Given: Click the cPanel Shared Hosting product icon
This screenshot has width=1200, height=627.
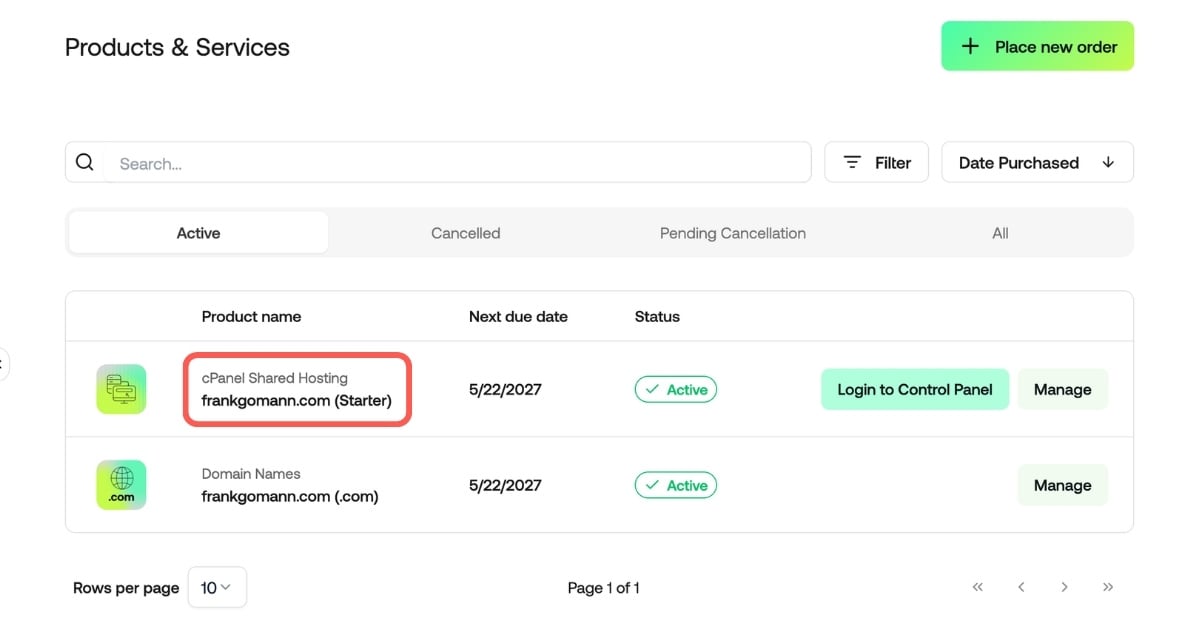Looking at the screenshot, I should 121,389.
